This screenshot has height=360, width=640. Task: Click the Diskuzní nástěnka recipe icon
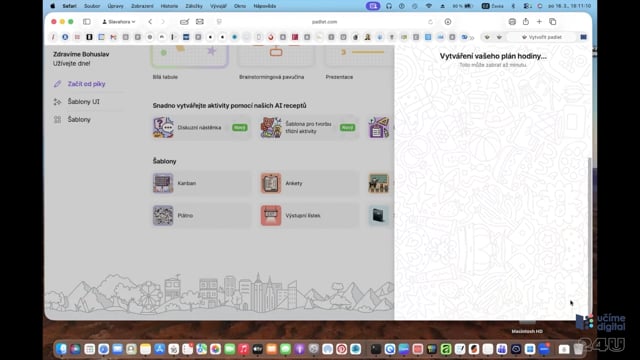coord(163,127)
